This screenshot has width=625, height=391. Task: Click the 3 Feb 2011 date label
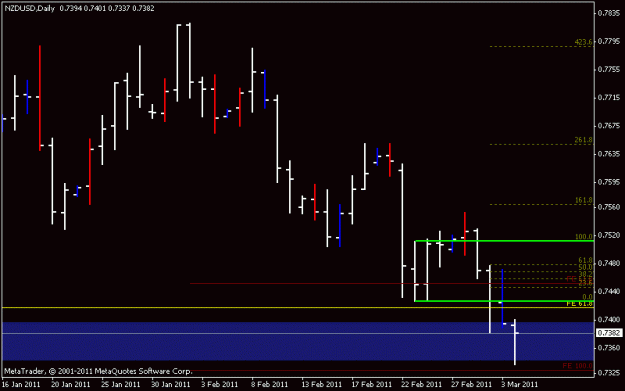[x=220, y=385]
